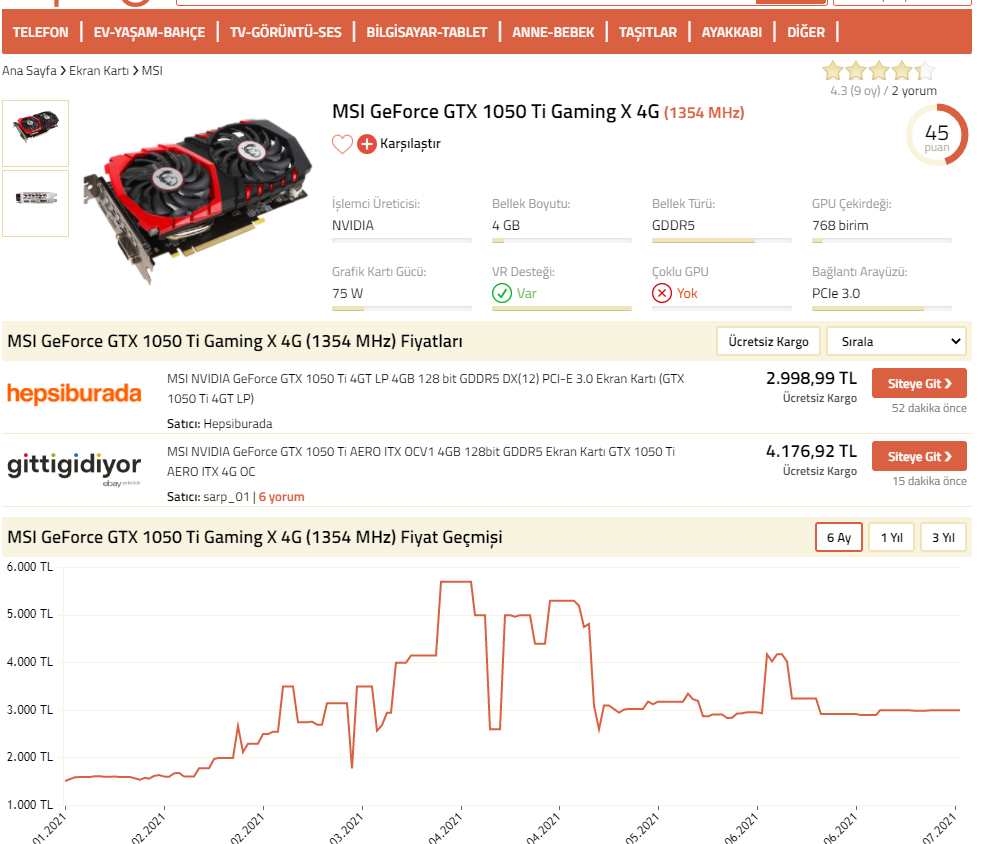The width and height of the screenshot is (985, 844).
Task: Open the hepsiburada store logo
Action: [x=74, y=393]
